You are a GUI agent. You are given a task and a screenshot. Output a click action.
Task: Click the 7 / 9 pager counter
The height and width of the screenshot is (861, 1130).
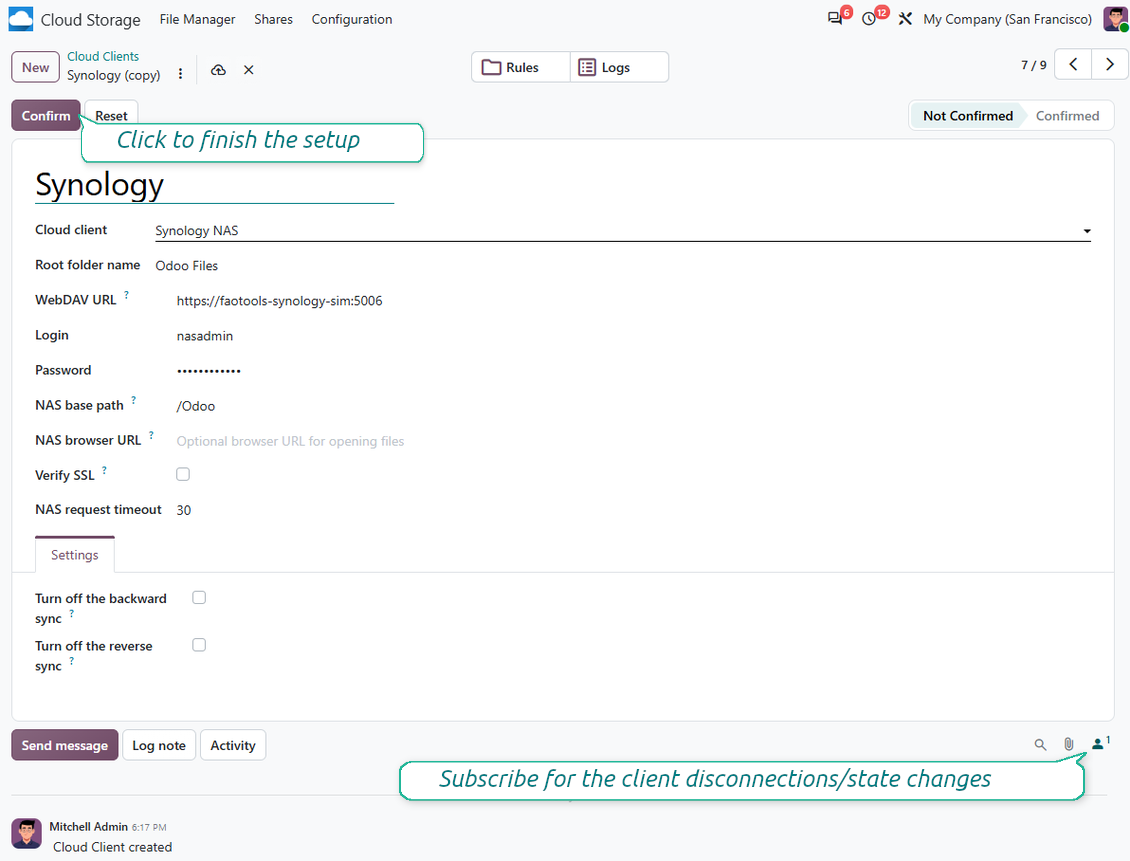pos(1033,65)
